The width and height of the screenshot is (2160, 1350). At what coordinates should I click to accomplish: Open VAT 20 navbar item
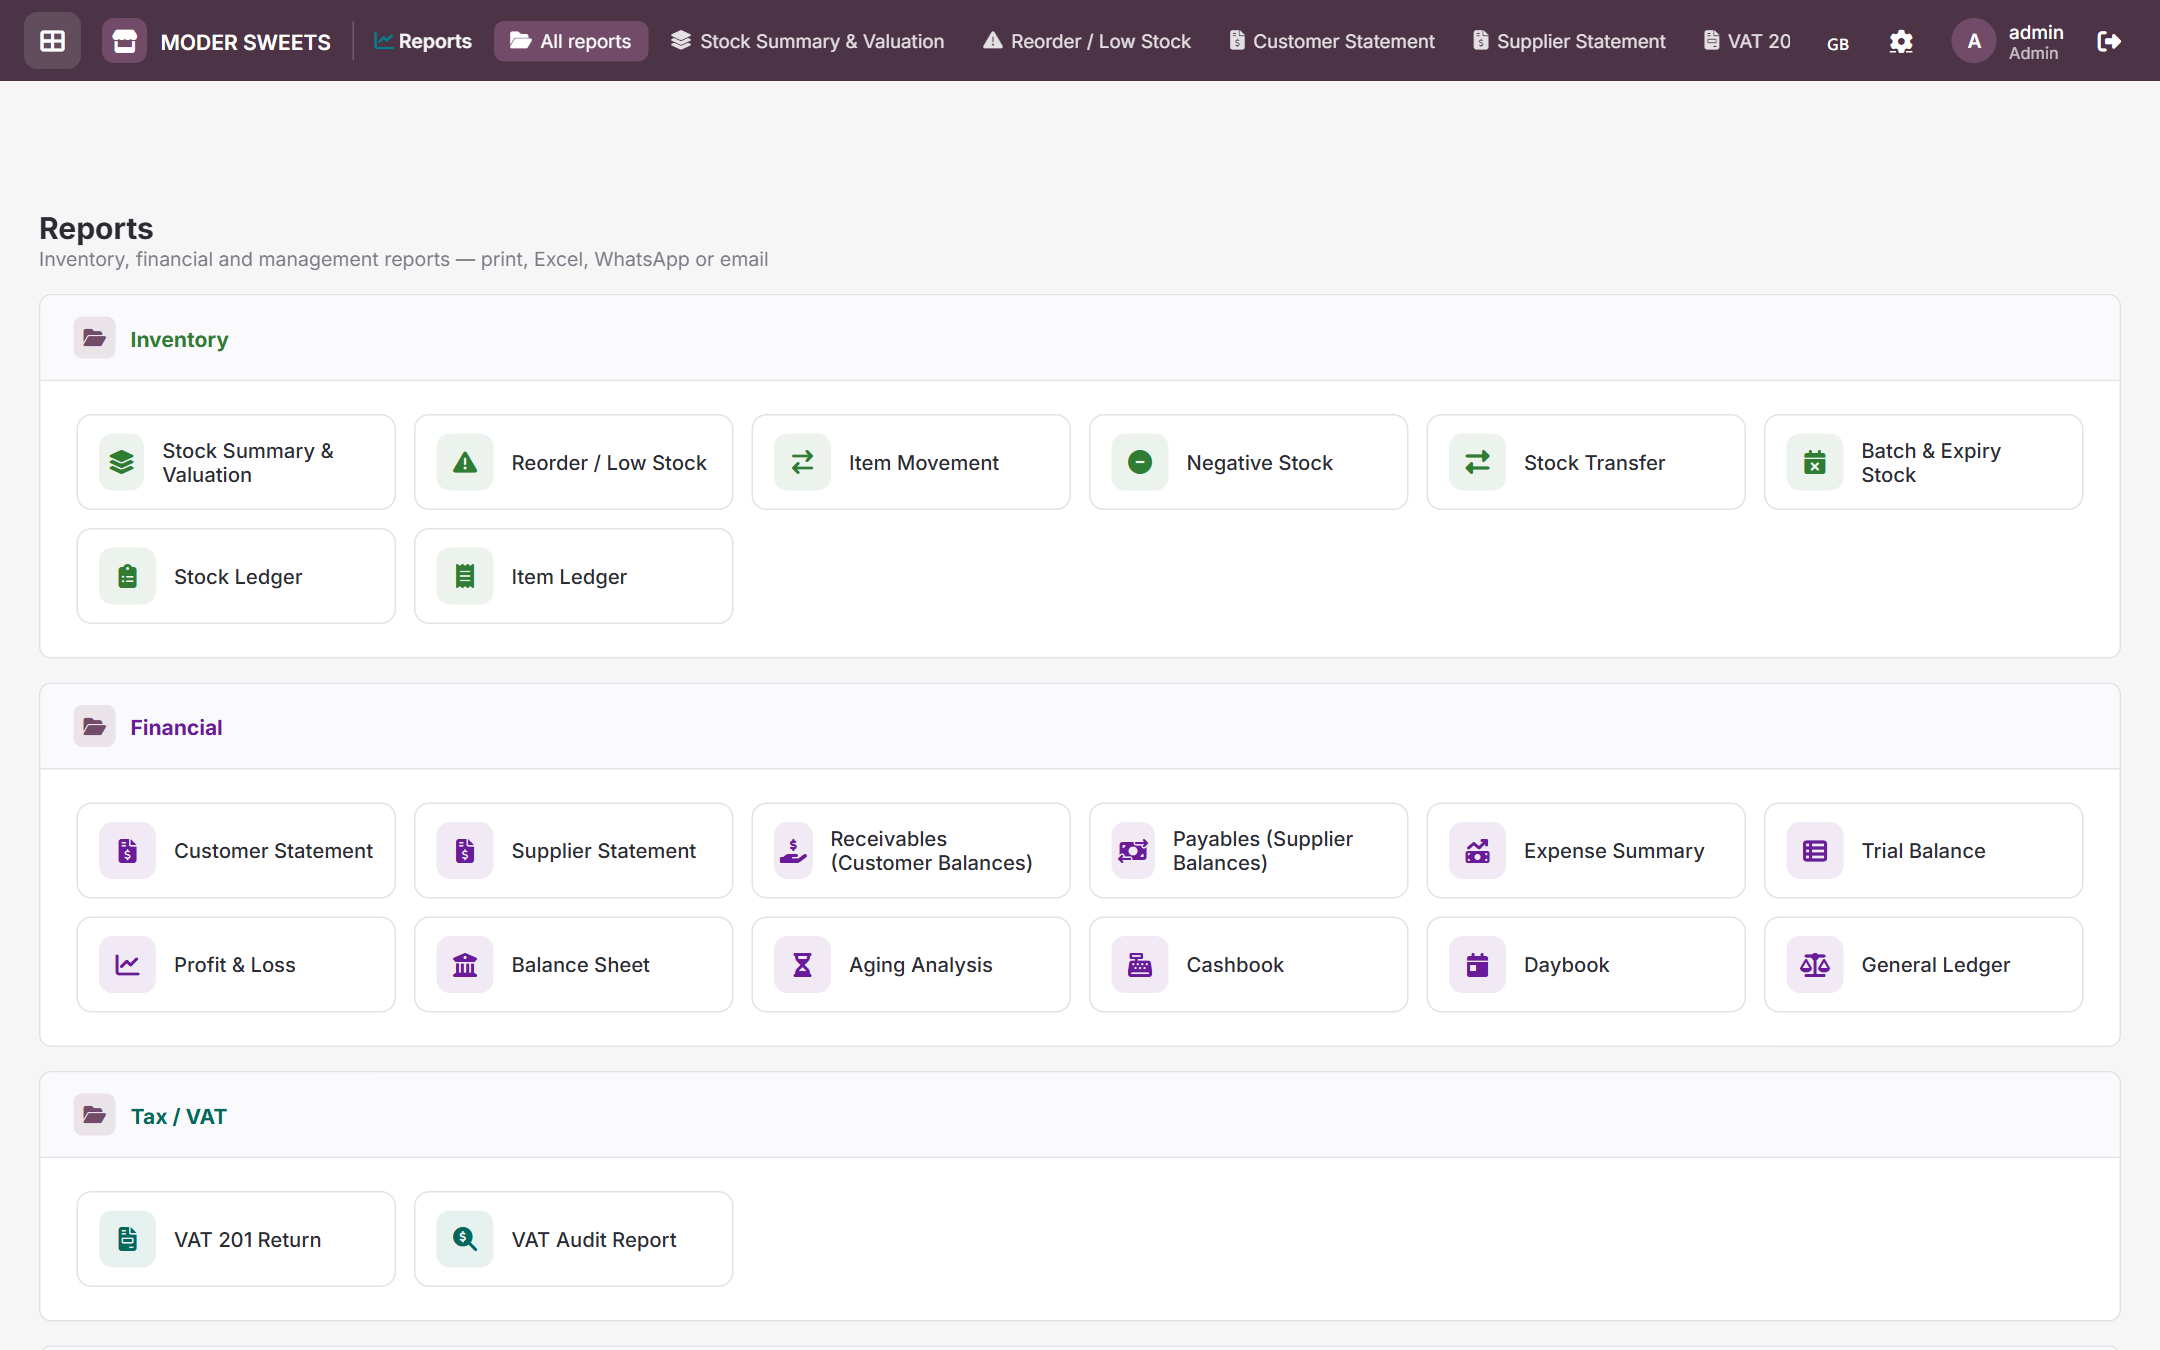(1747, 41)
